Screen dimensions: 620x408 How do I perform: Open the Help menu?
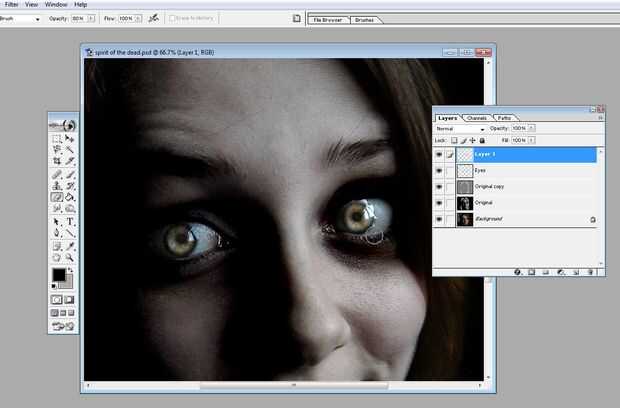81,5
